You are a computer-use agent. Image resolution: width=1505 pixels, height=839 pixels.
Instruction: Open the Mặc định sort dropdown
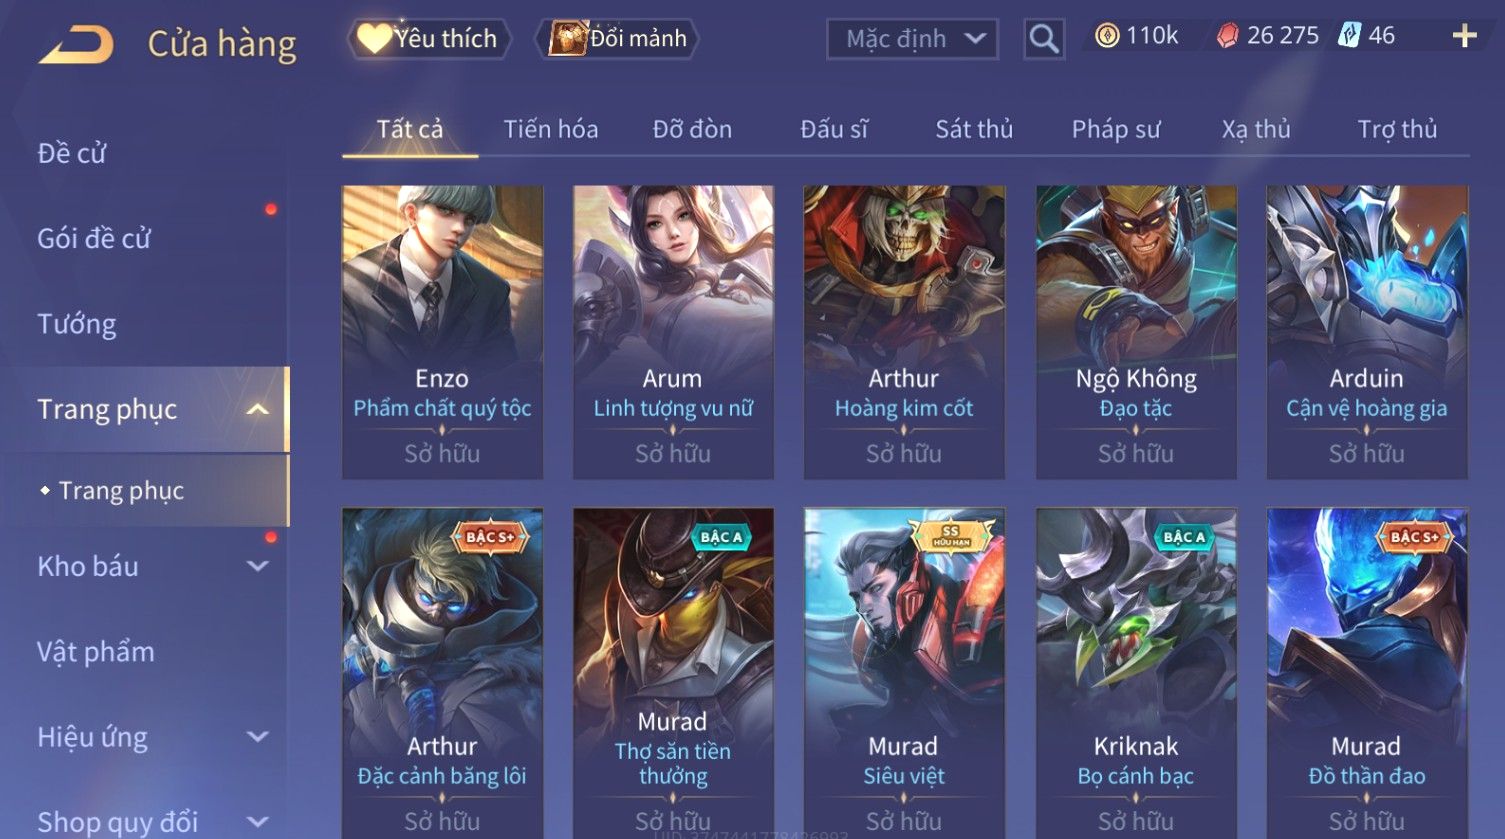pyautogui.click(x=912, y=39)
